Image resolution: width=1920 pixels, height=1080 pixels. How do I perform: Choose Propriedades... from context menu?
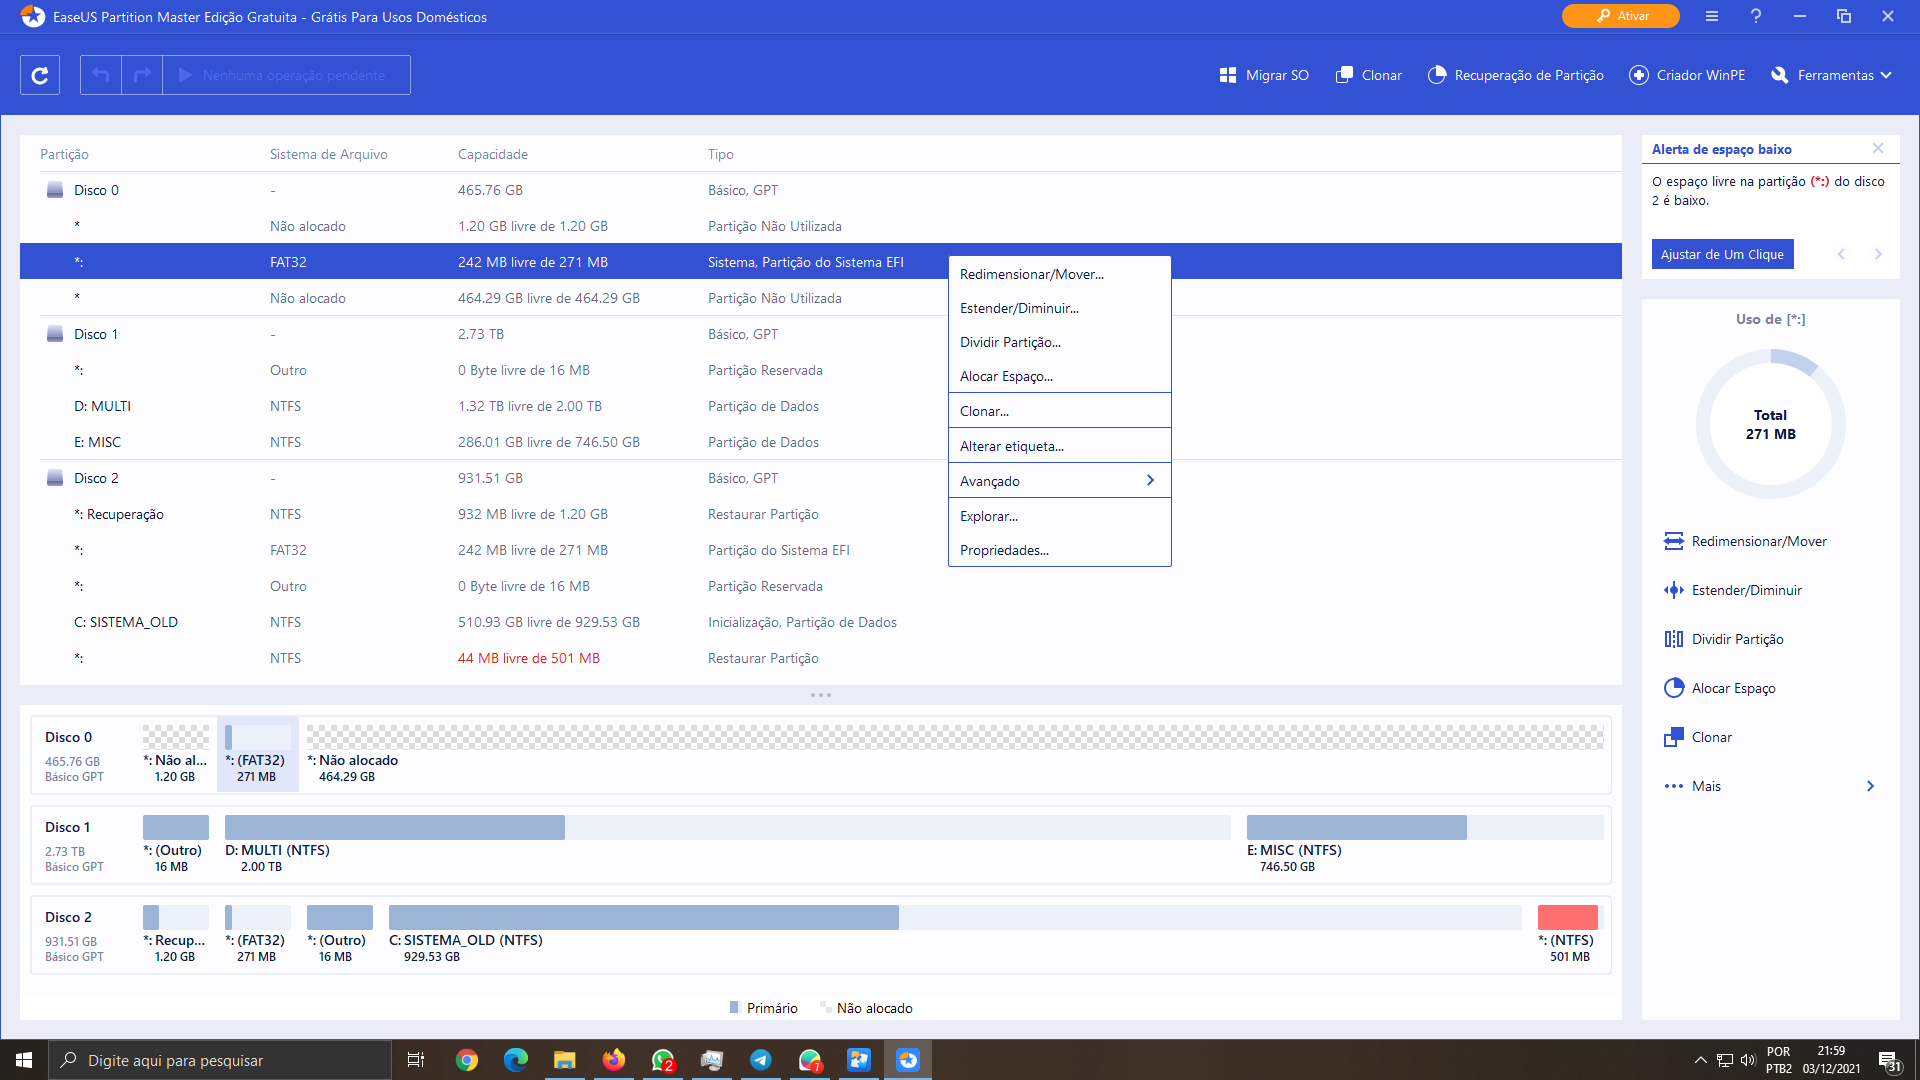click(x=1059, y=550)
